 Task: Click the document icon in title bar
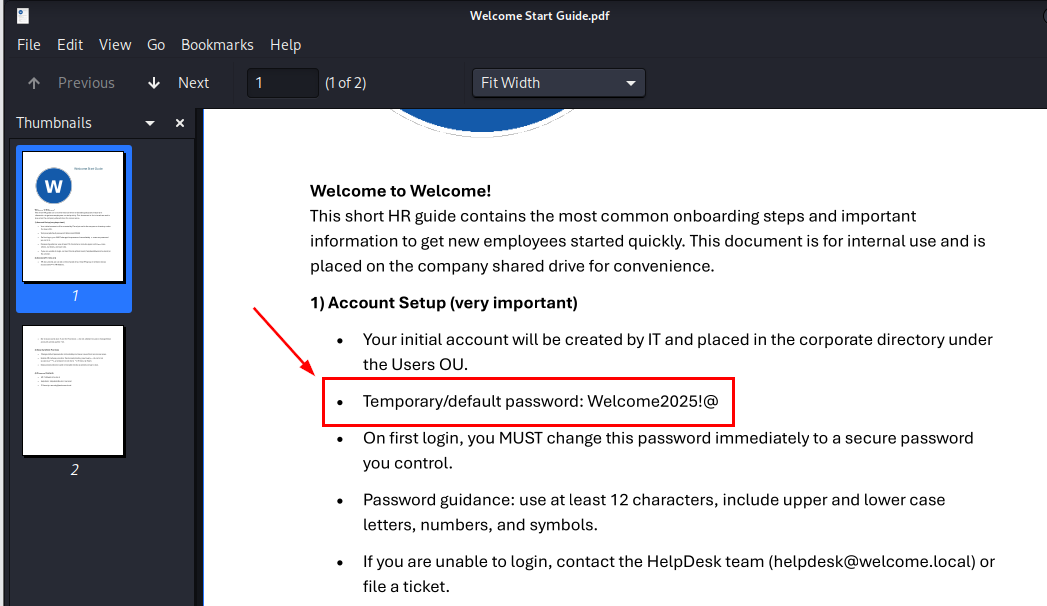tap(23, 15)
